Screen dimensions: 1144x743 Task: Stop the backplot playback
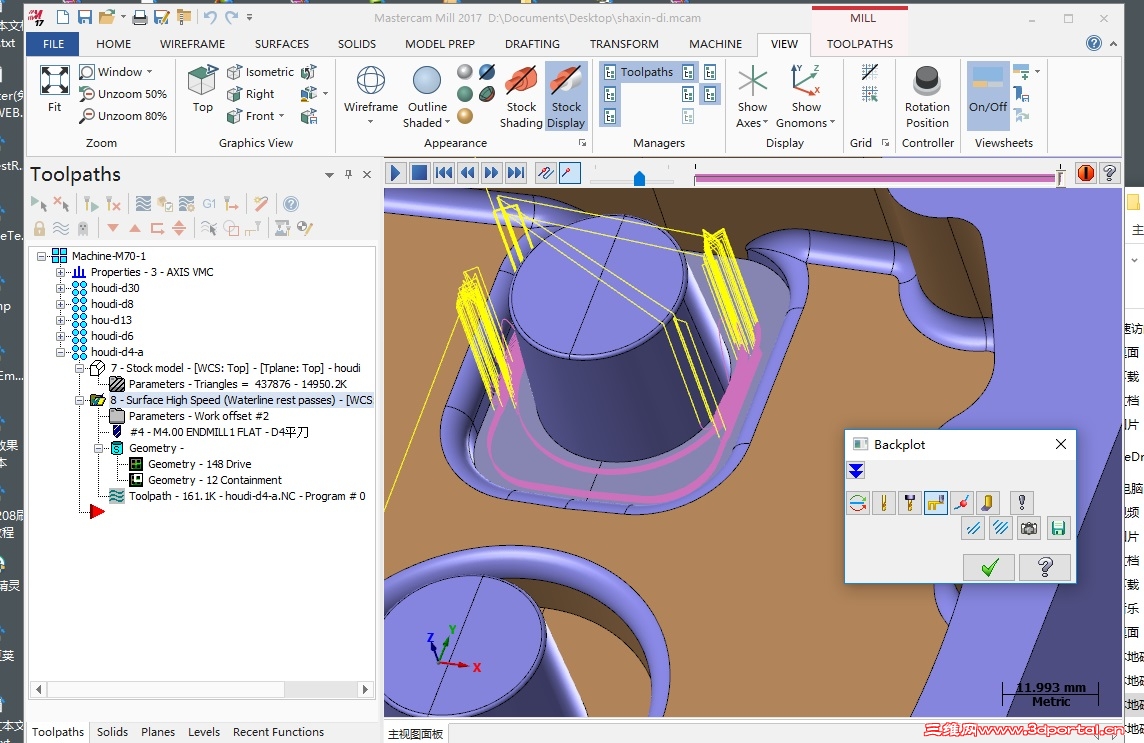point(420,173)
